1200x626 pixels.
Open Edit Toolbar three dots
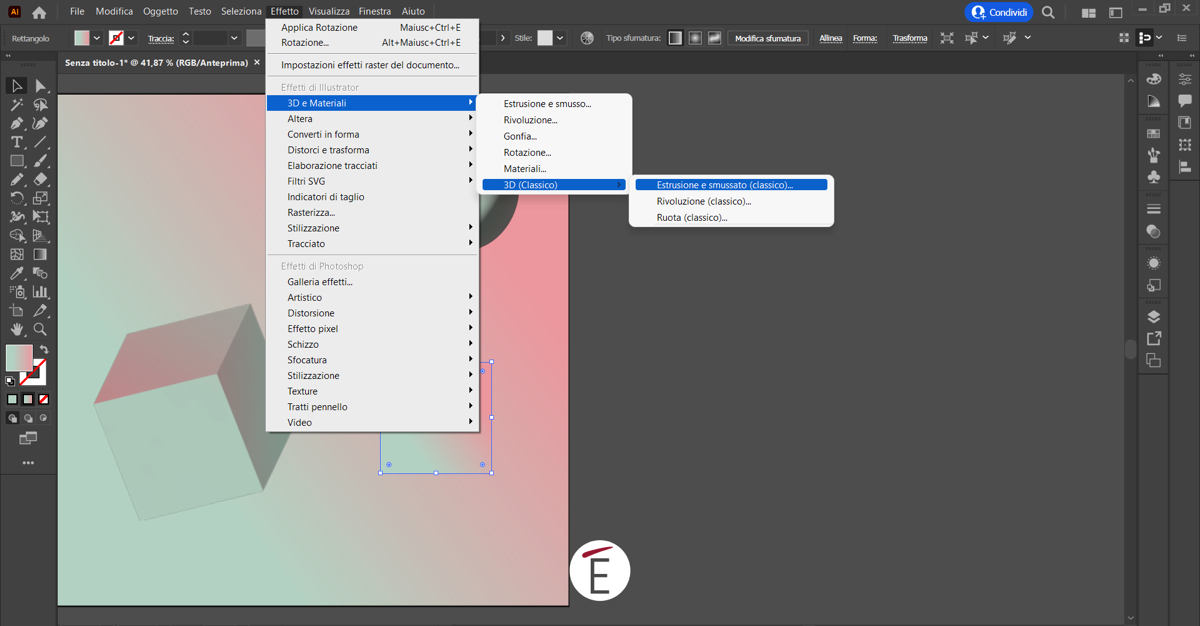click(28, 463)
